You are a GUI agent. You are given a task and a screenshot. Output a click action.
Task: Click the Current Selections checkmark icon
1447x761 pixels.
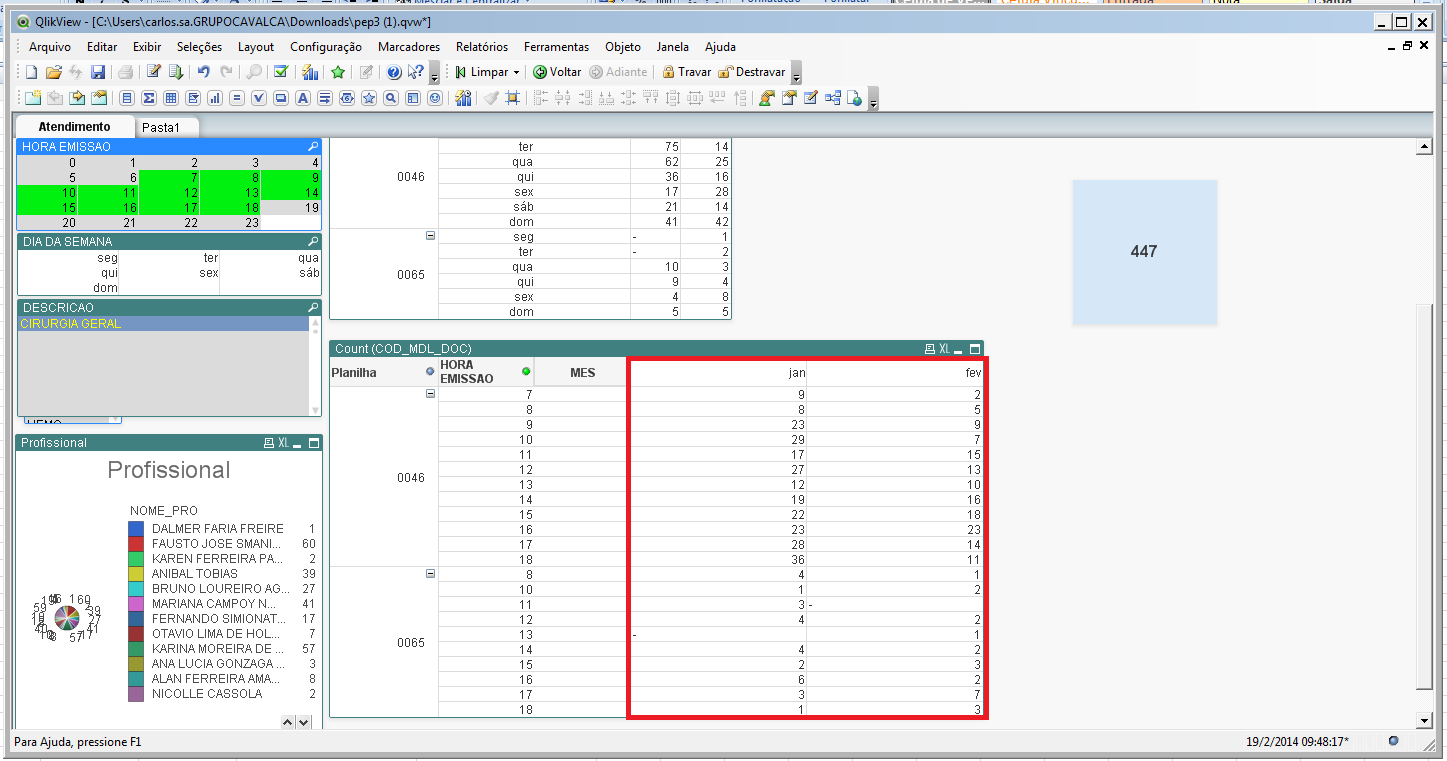[x=281, y=72]
